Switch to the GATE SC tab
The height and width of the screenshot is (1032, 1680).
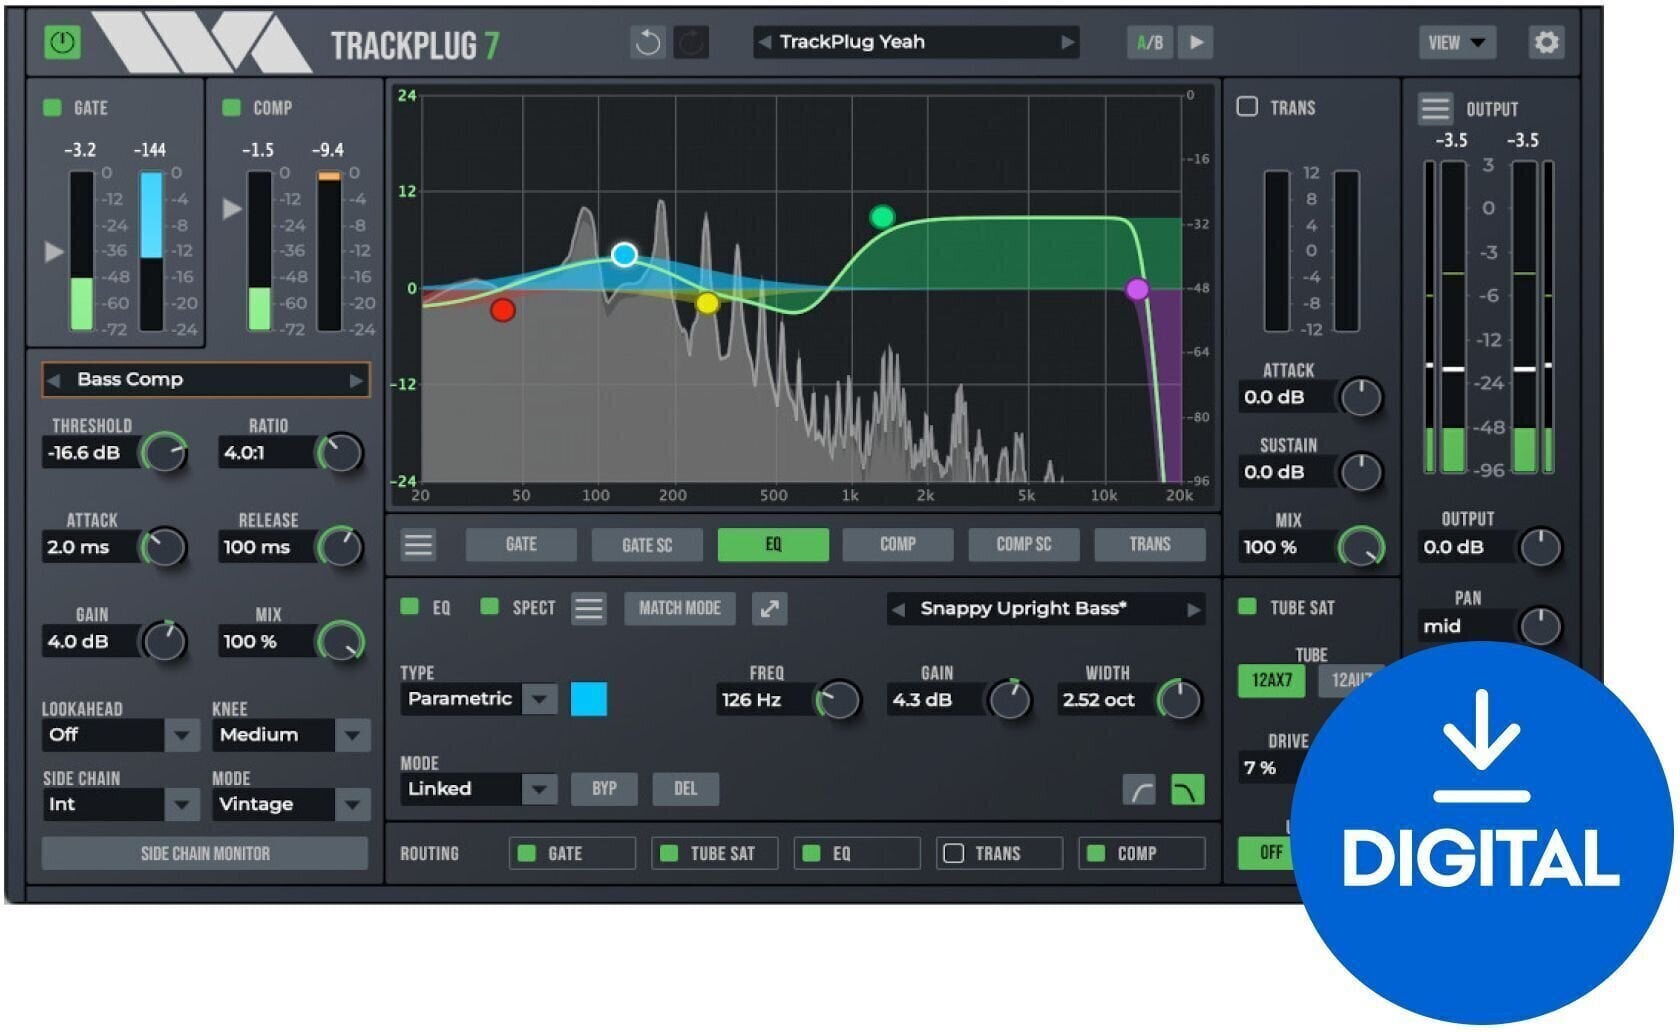[x=647, y=544]
